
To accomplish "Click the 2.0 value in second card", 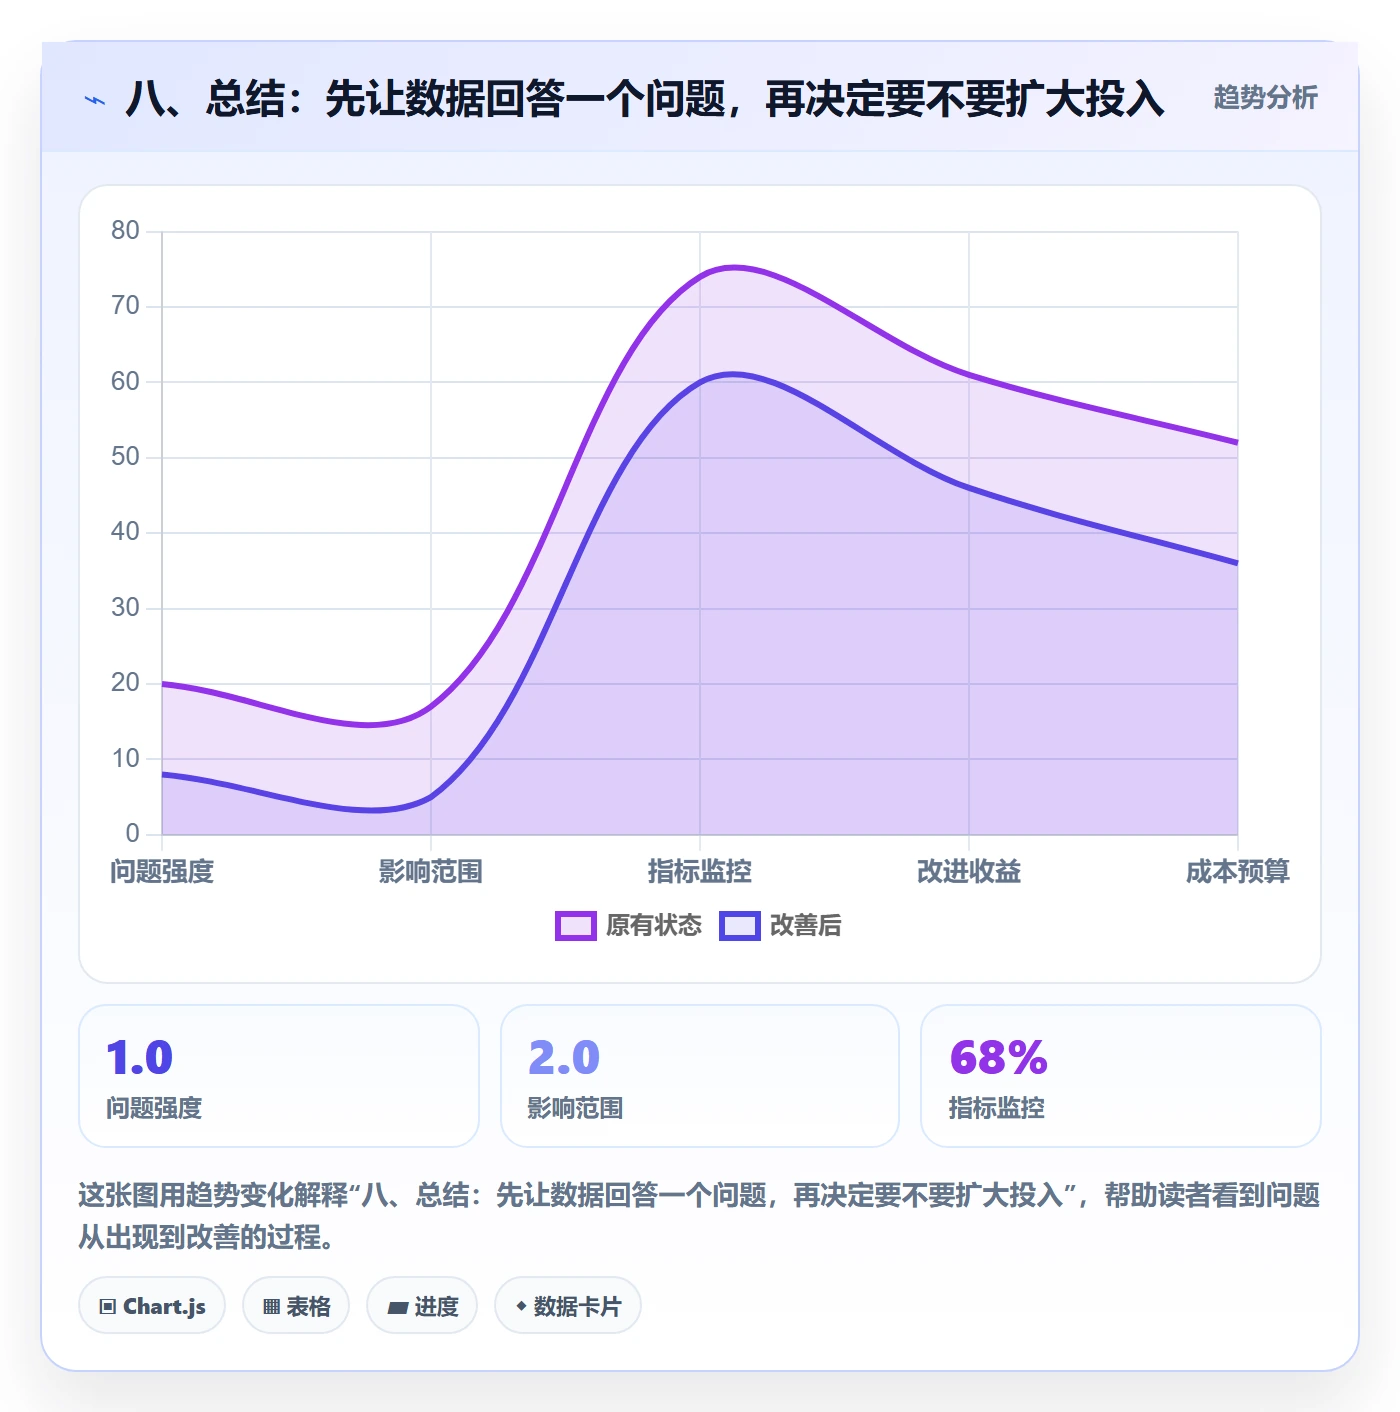I will click(x=563, y=1058).
